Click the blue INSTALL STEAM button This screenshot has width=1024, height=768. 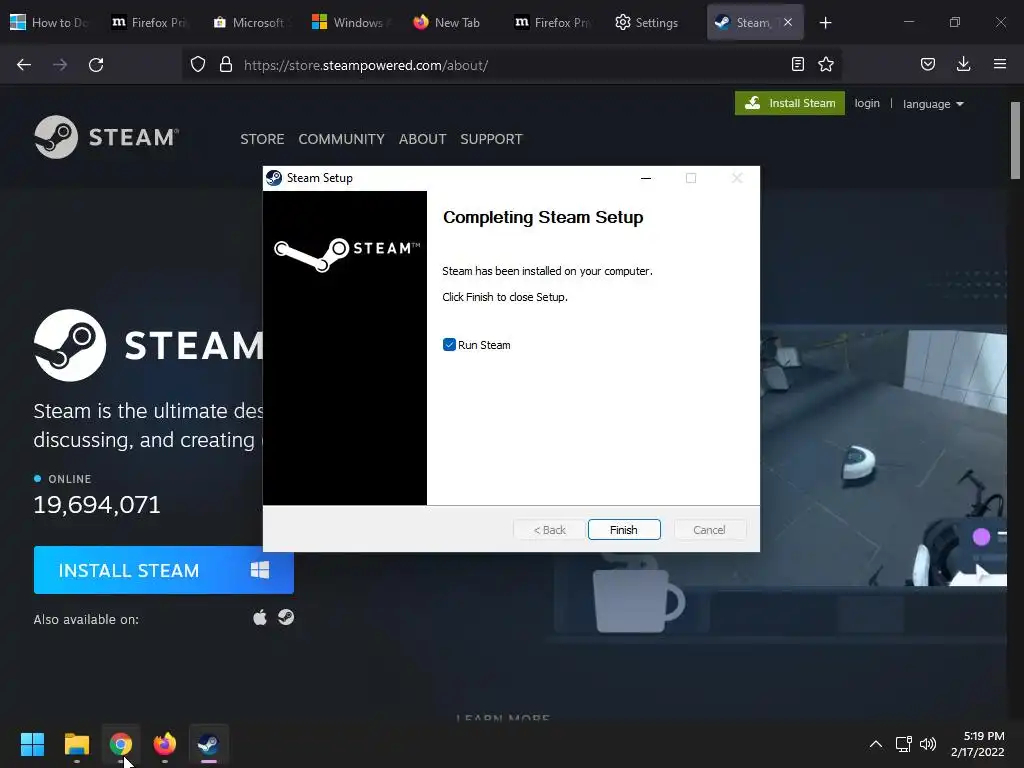click(x=163, y=570)
